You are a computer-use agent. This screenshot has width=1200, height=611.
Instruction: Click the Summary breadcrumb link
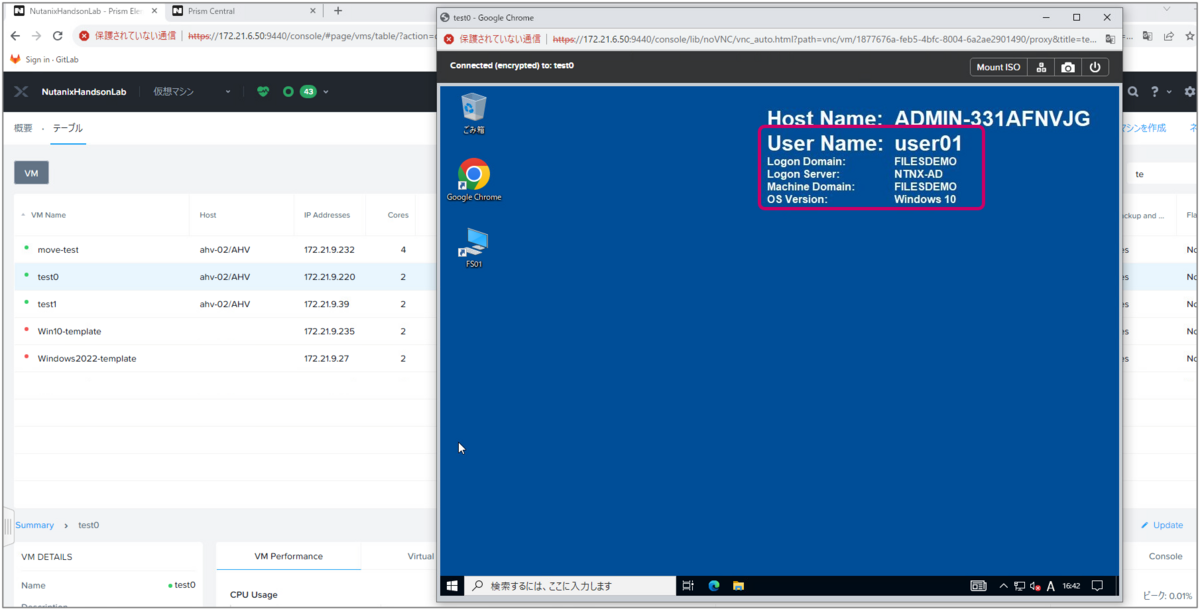coord(34,525)
